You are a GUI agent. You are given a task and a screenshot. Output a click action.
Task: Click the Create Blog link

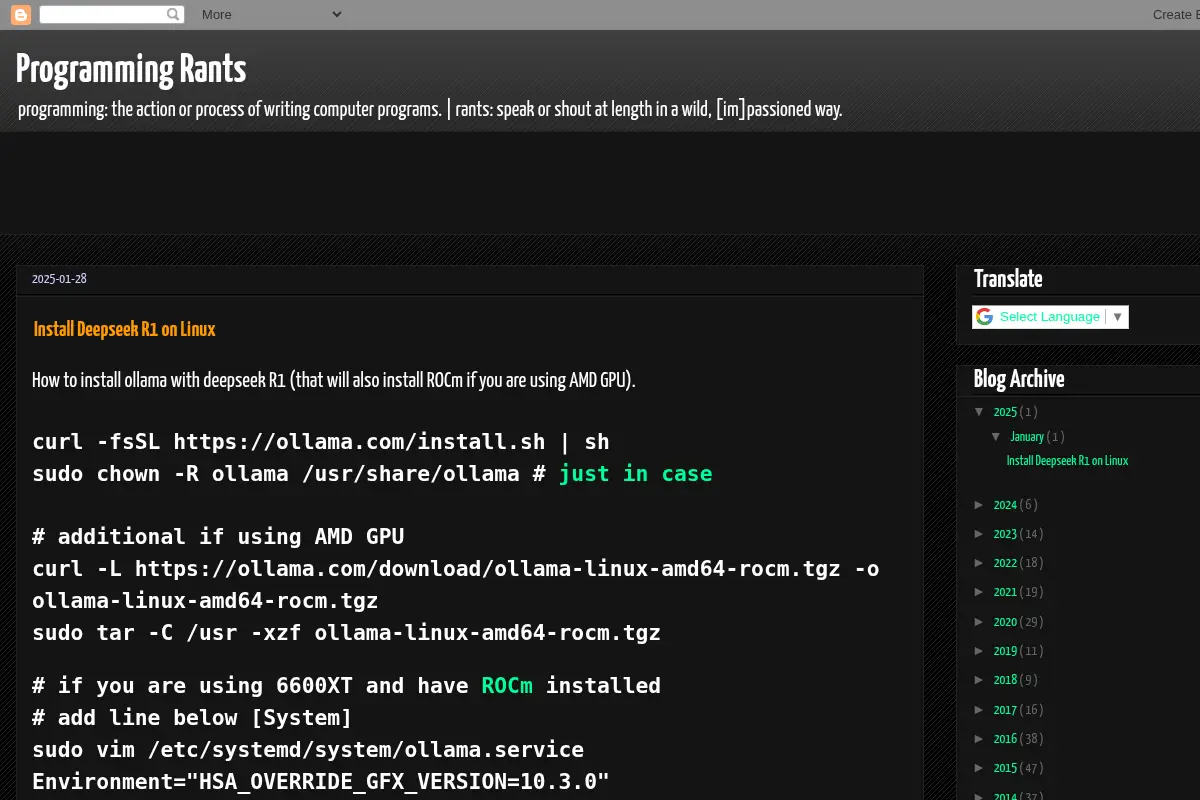pyautogui.click(x=1176, y=14)
